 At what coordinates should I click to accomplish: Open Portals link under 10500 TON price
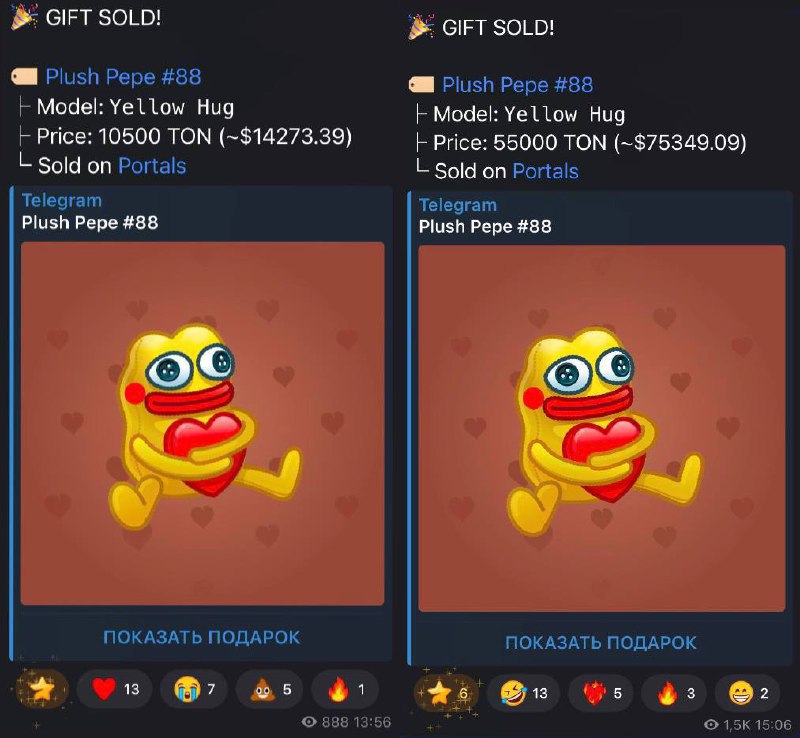152,166
